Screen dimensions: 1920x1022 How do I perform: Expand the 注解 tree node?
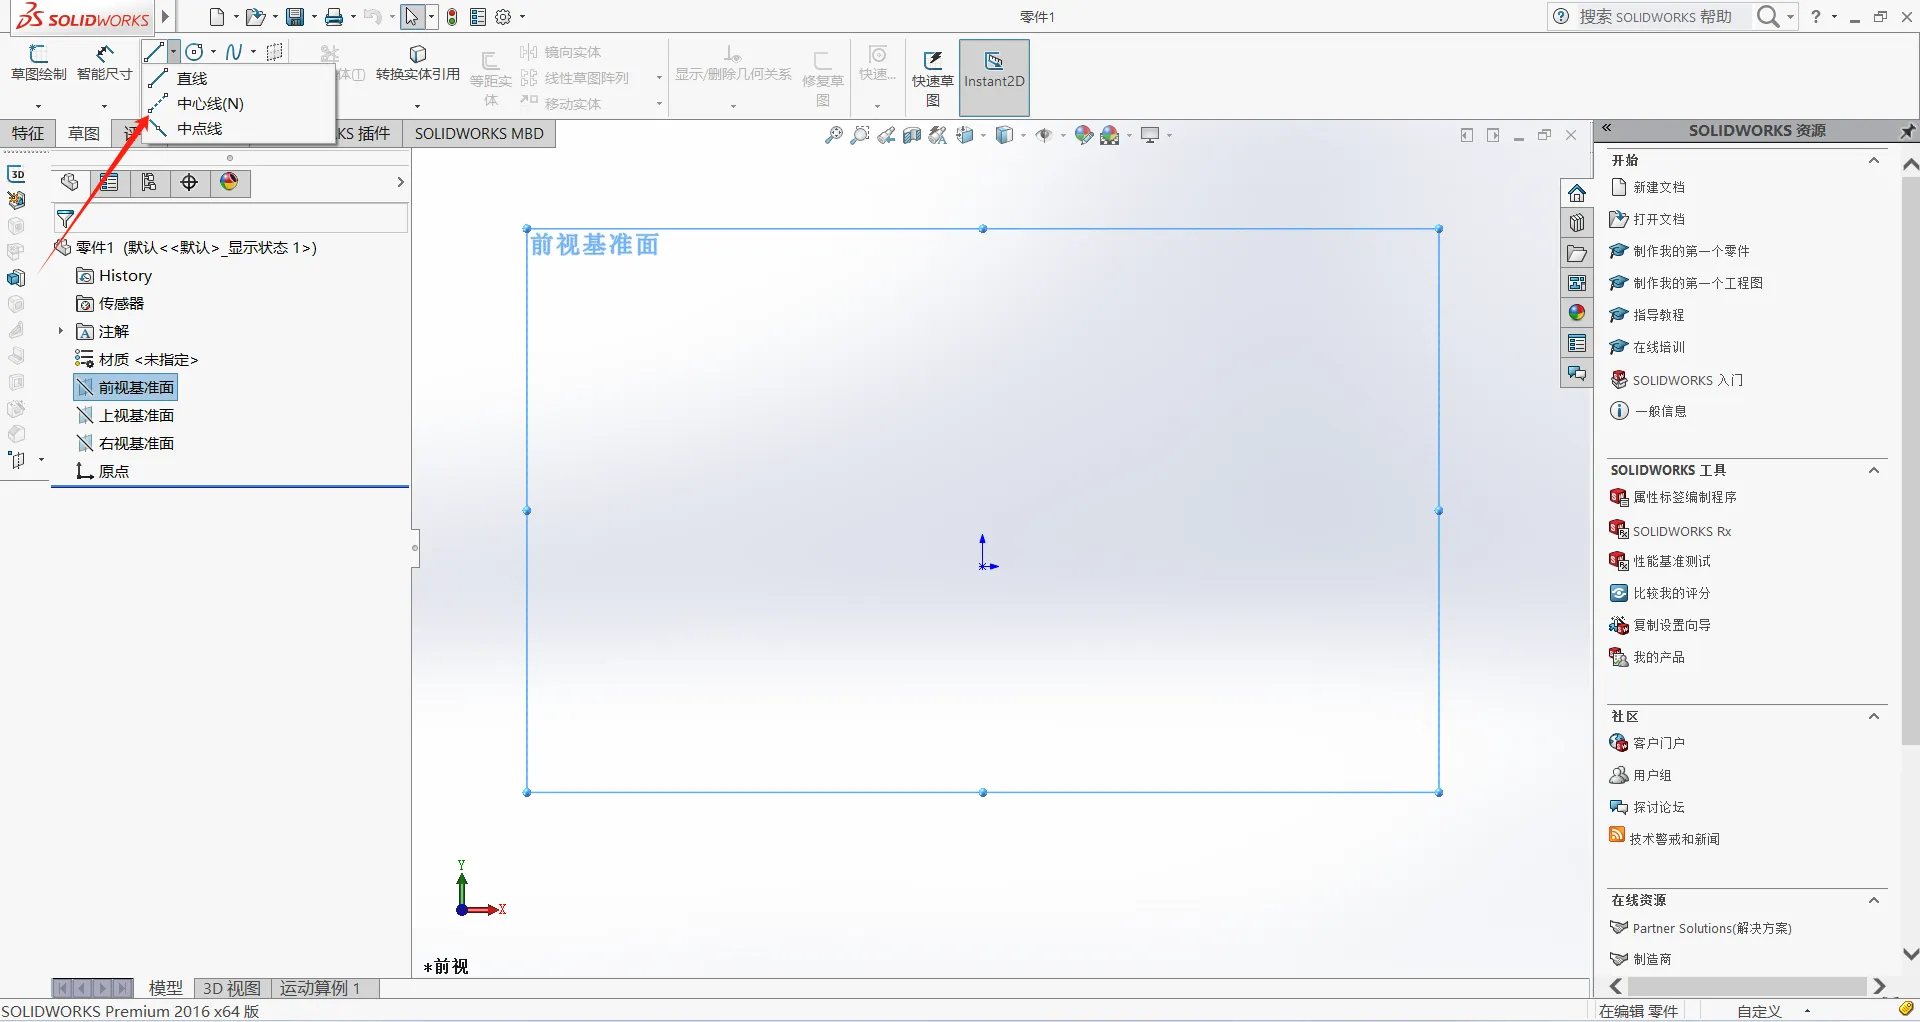click(60, 331)
